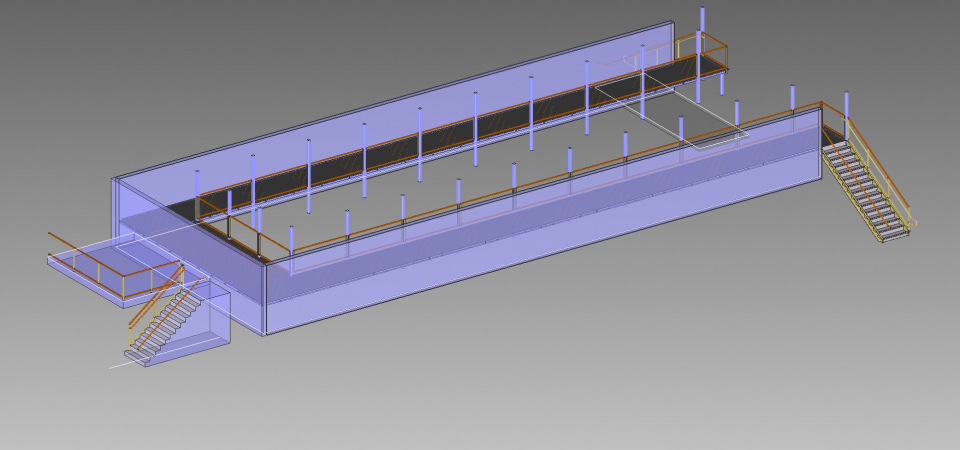Click the column beside the right staircase top
Image resolution: width=960 pixels, height=450 pixels.
(846, 110)
